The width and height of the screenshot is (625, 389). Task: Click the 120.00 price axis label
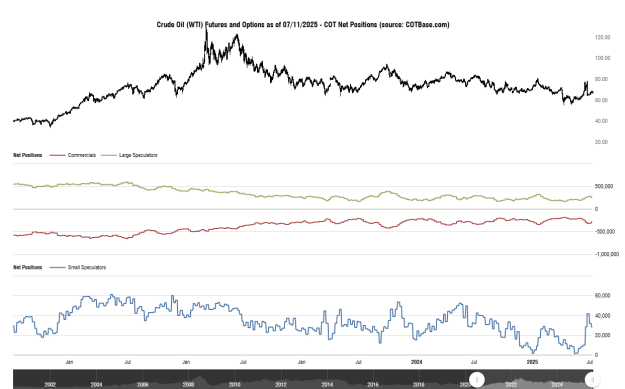coord(602,37)
